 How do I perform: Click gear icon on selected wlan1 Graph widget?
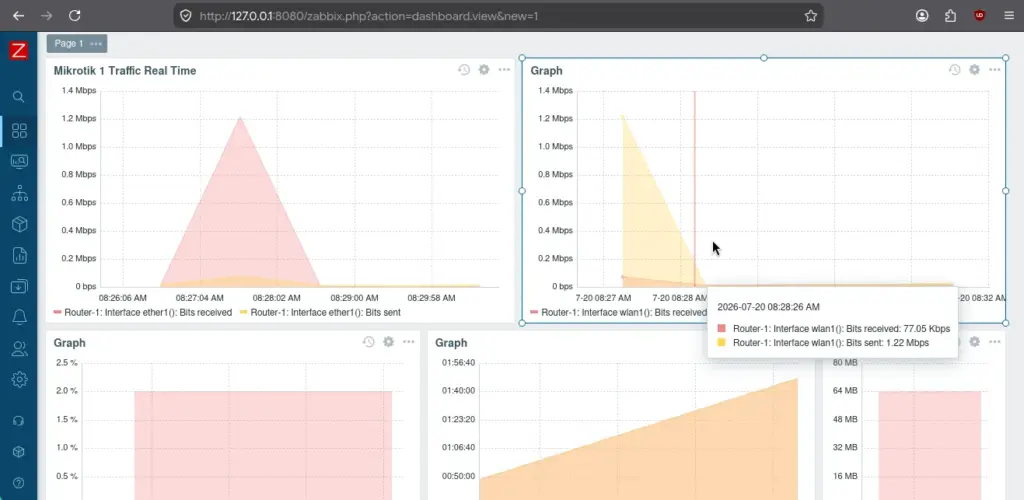pyautogui.click(x=974, y=69)
